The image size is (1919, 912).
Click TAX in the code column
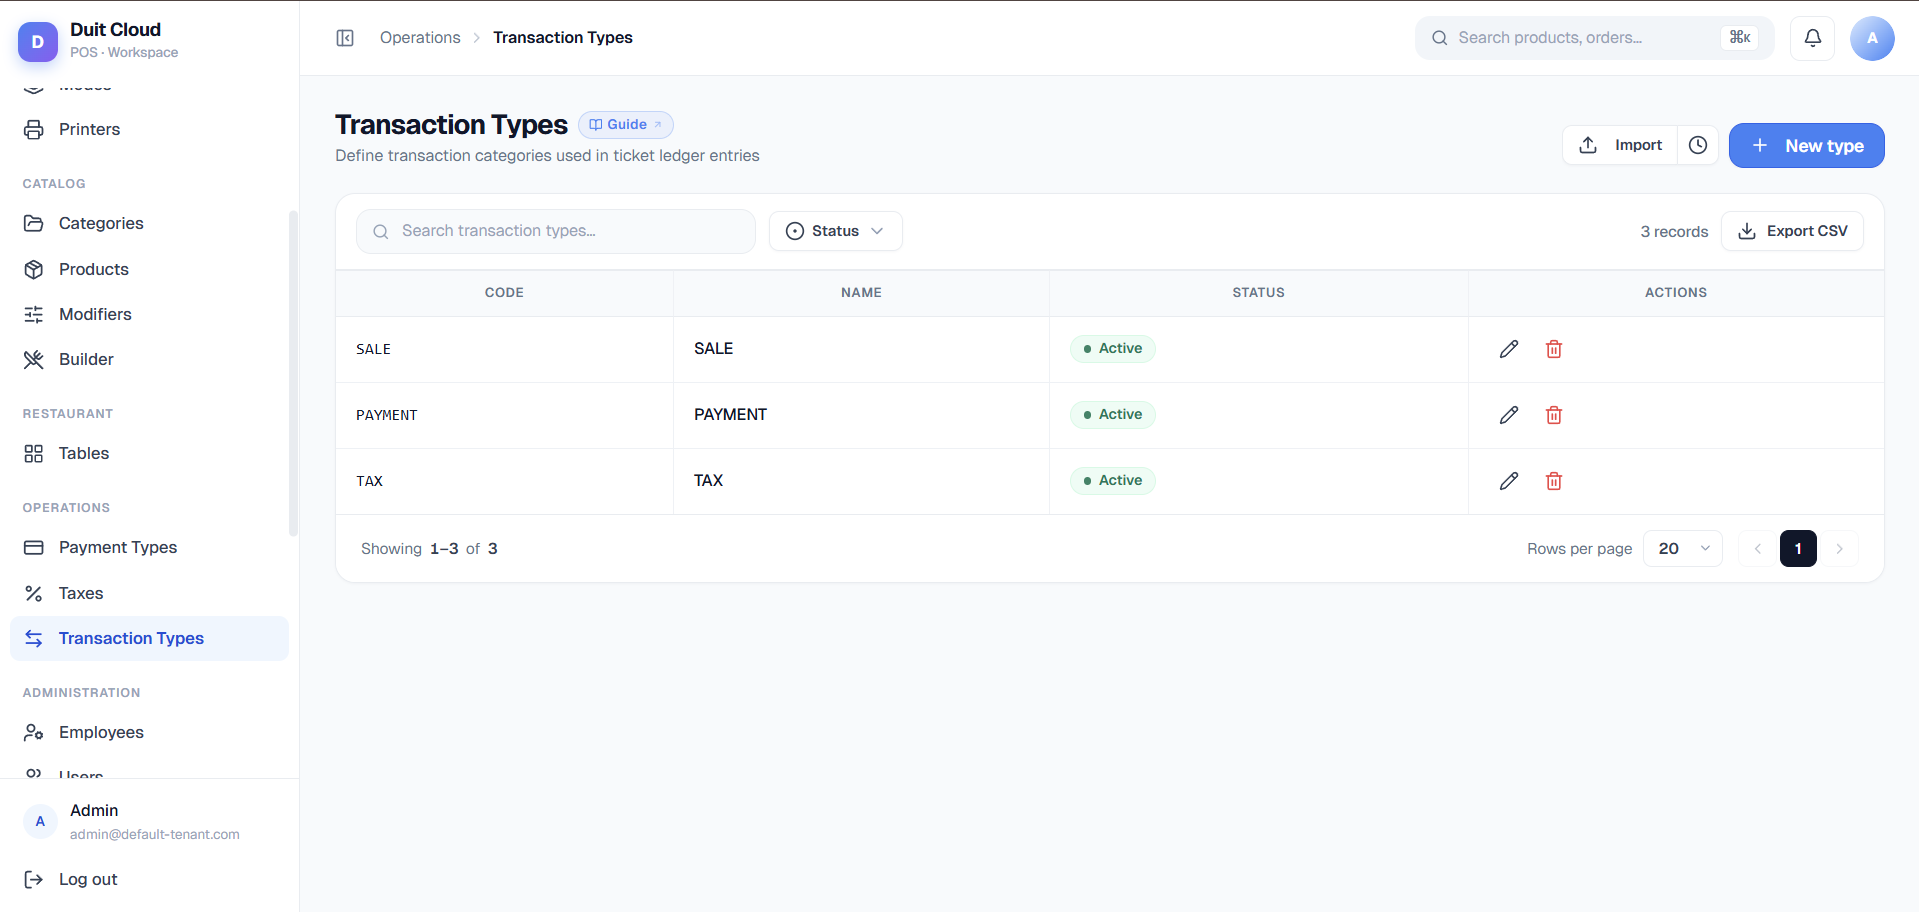[369, 481]
